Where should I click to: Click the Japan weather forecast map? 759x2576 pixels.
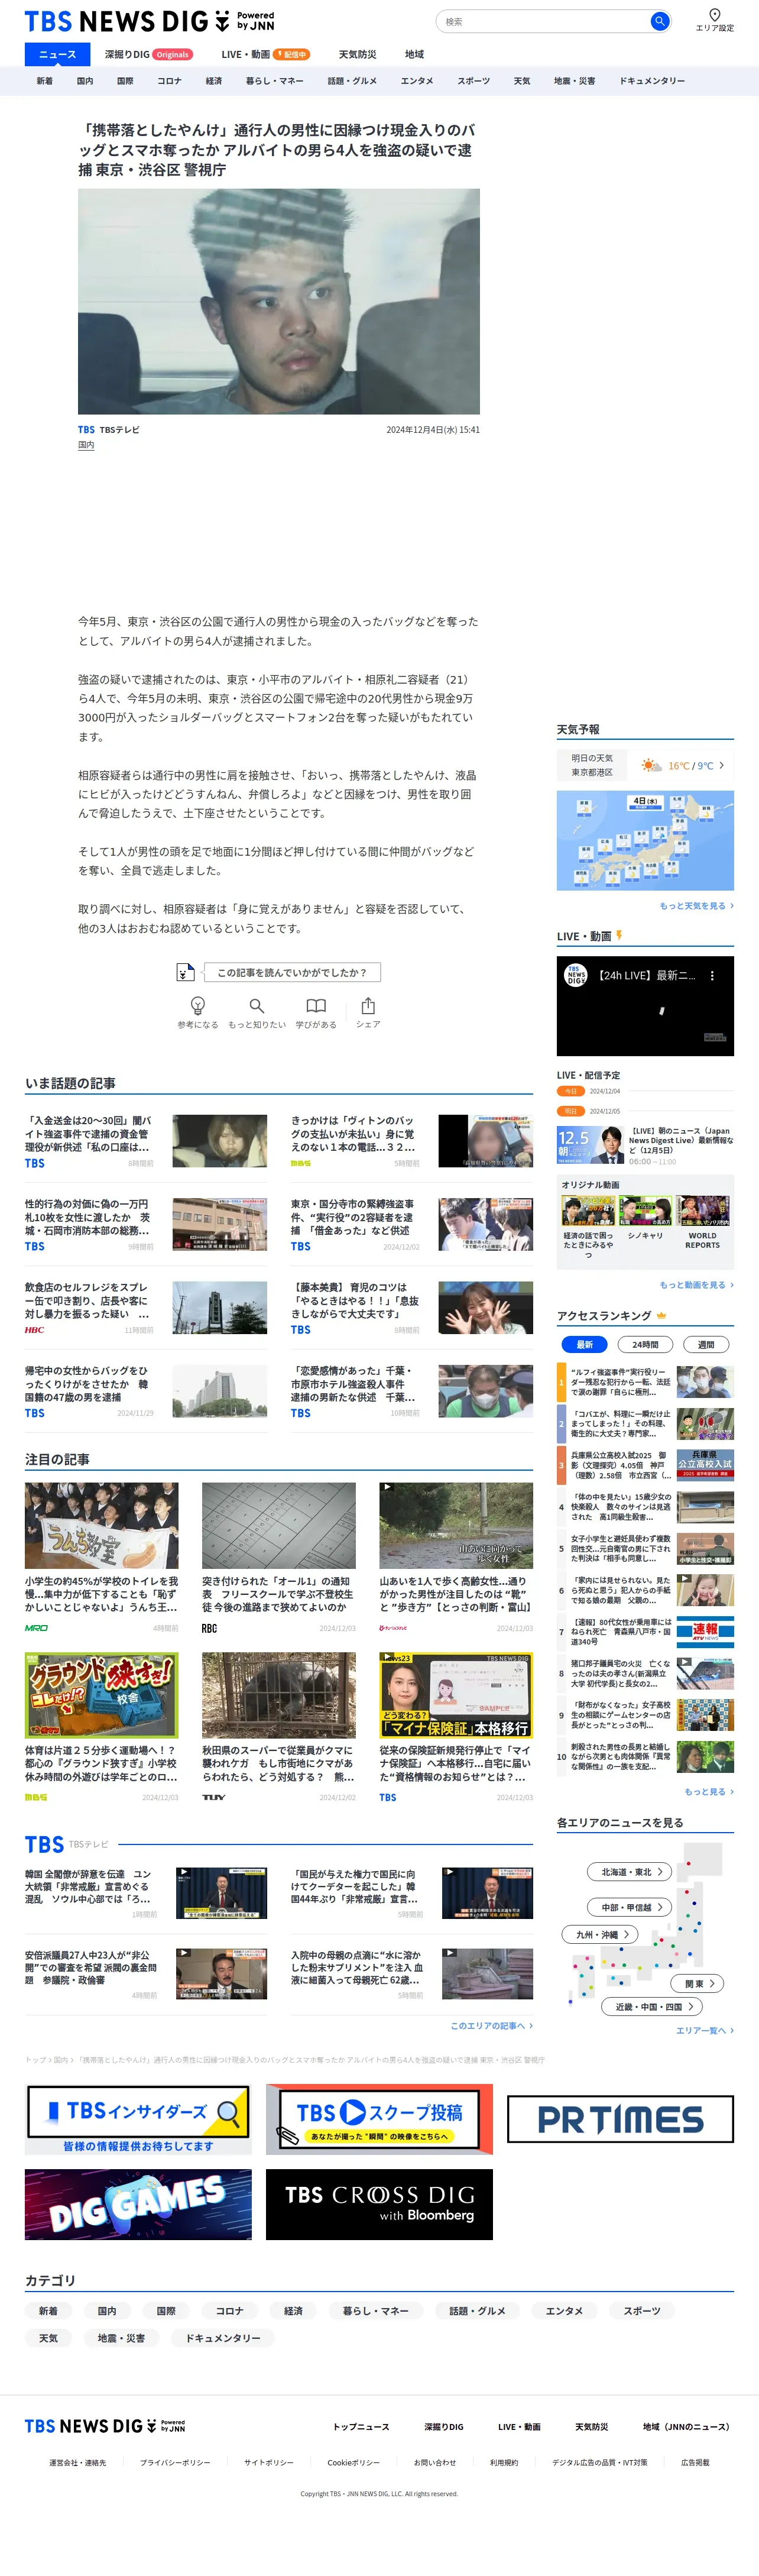(645, 841)
